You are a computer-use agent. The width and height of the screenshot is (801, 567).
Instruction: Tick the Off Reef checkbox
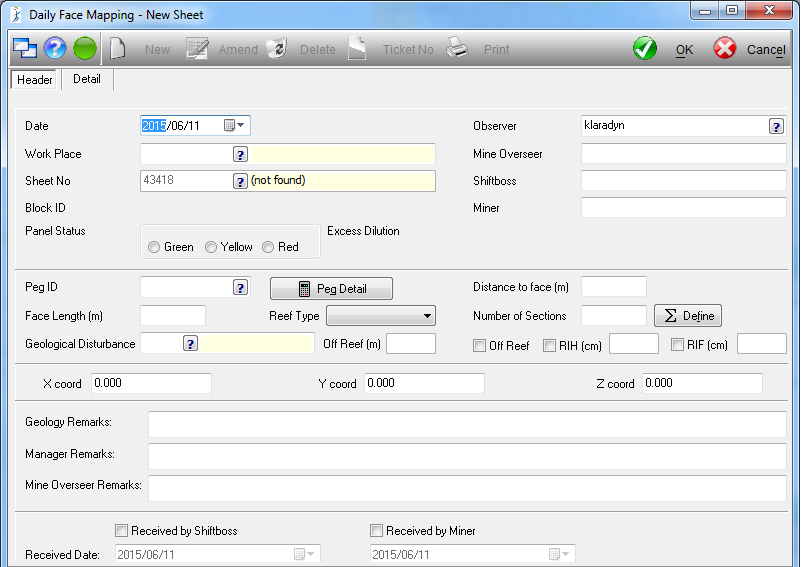click(480, 346)
